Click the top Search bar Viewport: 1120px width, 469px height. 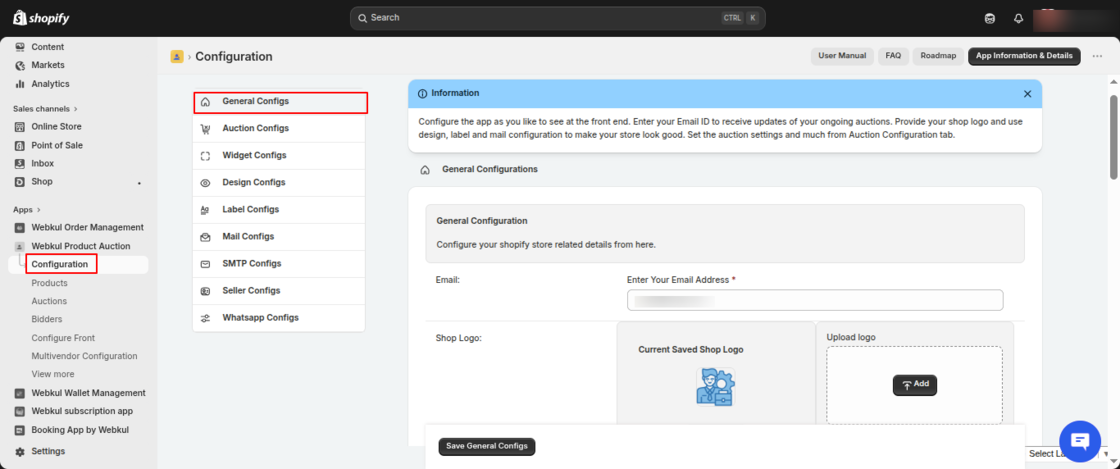coord(557,18)
